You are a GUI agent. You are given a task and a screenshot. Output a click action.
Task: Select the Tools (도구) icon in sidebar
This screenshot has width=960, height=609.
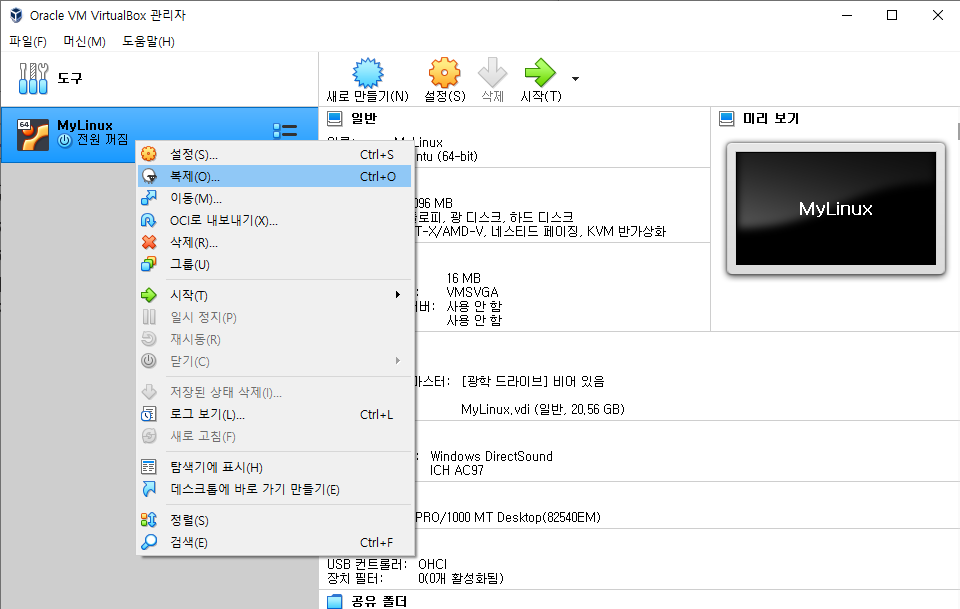click(33, 78)
